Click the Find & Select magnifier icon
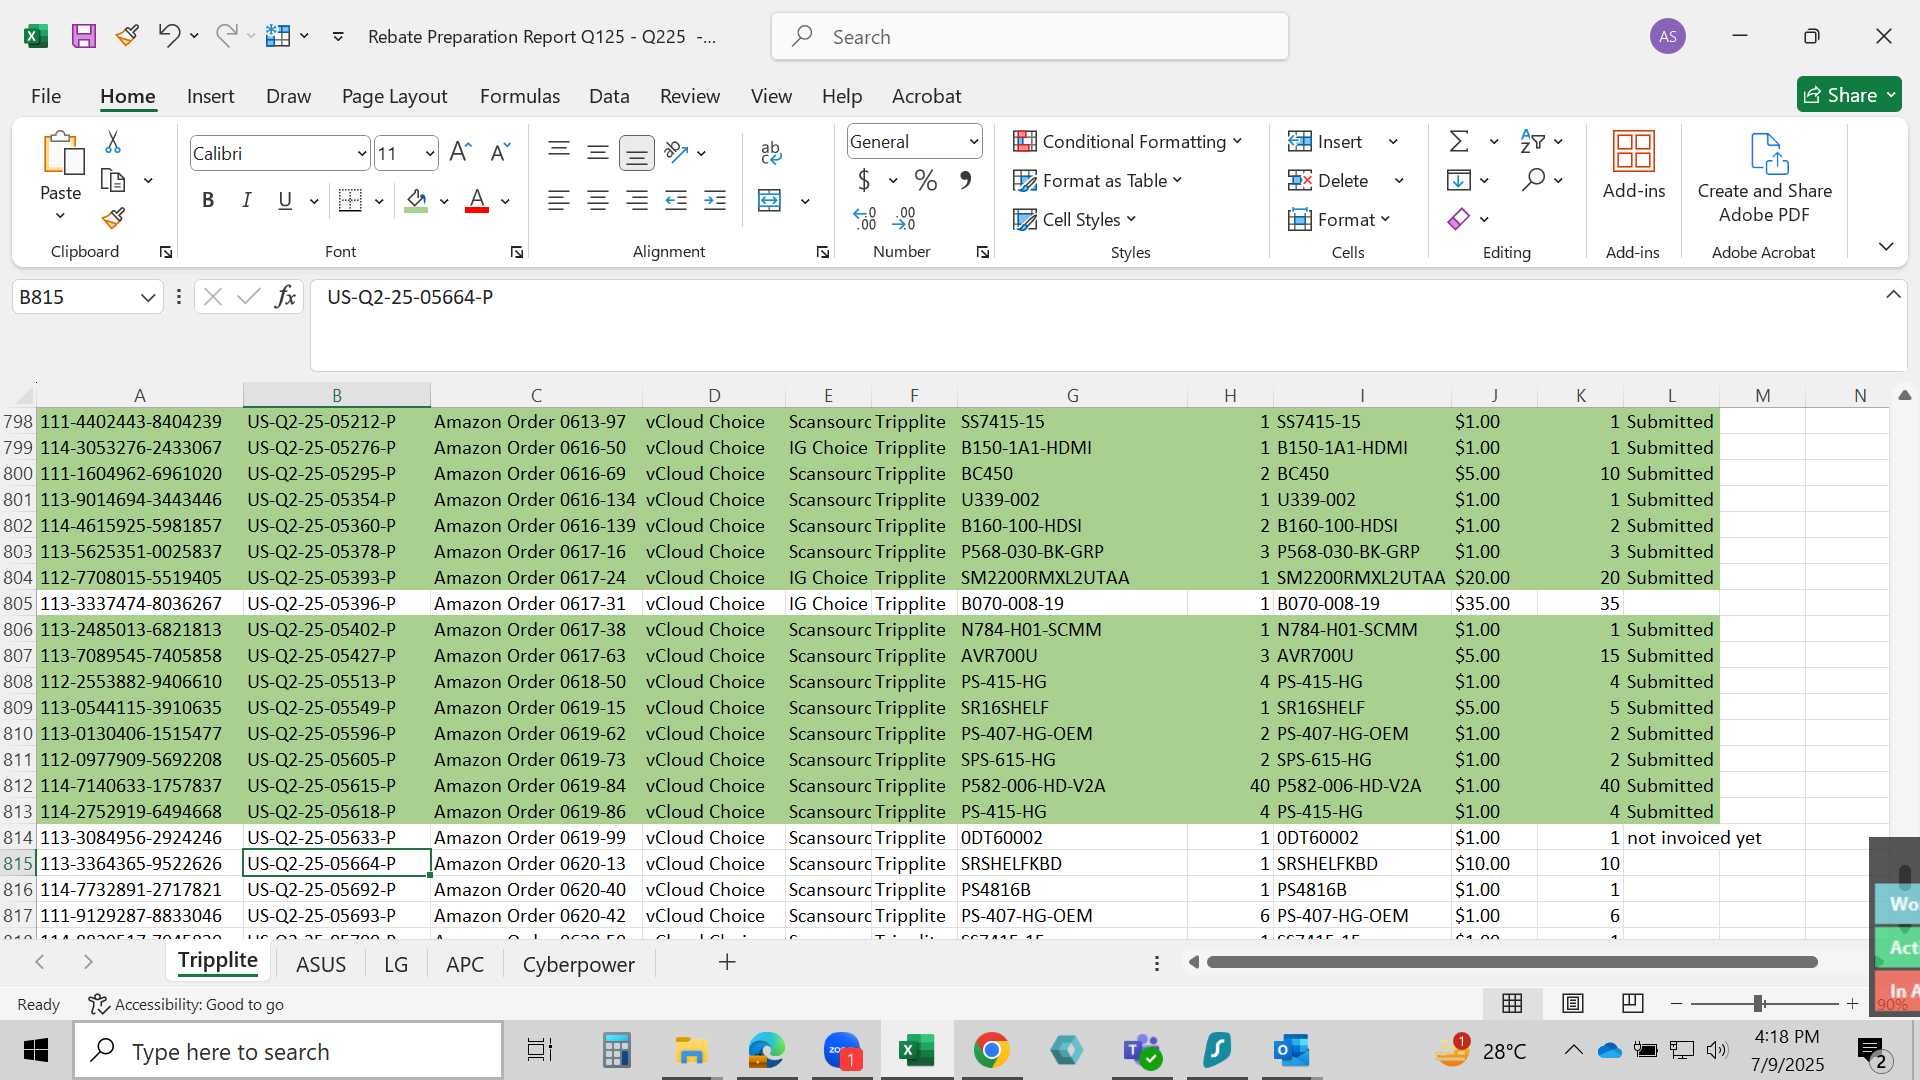1920x1080 pixels. click(x=1533, y=180)
